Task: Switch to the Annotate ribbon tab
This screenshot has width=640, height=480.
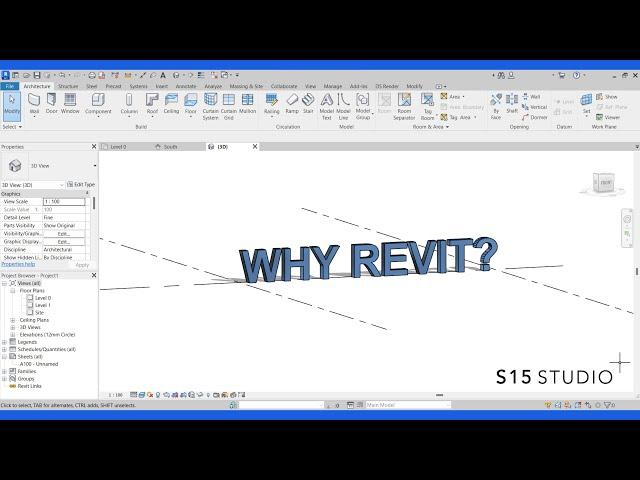Action: tap(186, 86)
